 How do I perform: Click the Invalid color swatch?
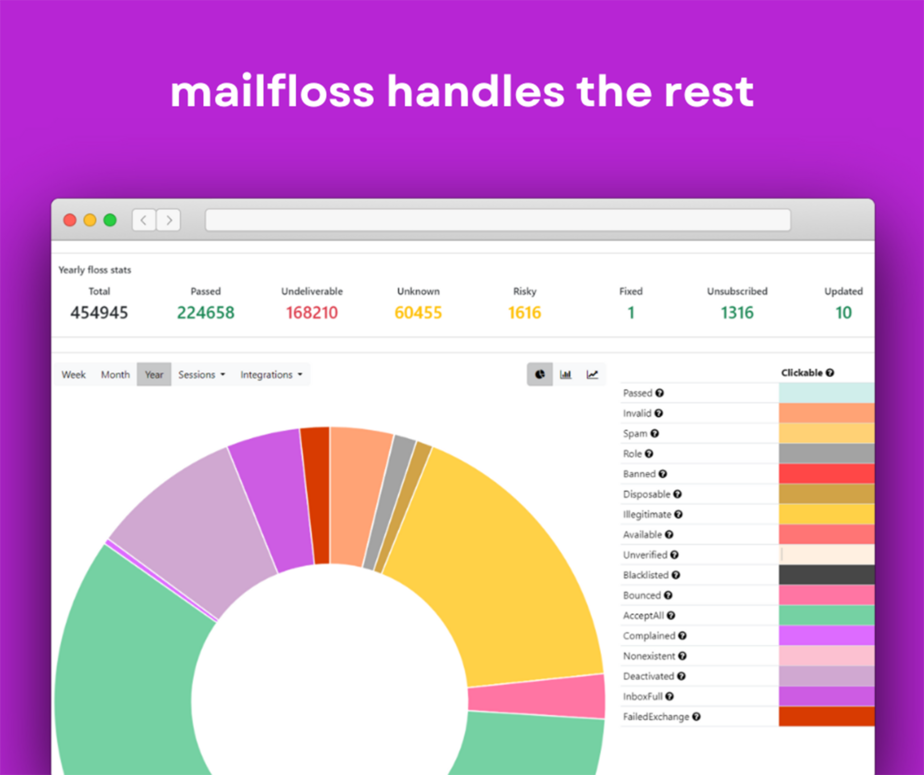click(x=826, y=413)
